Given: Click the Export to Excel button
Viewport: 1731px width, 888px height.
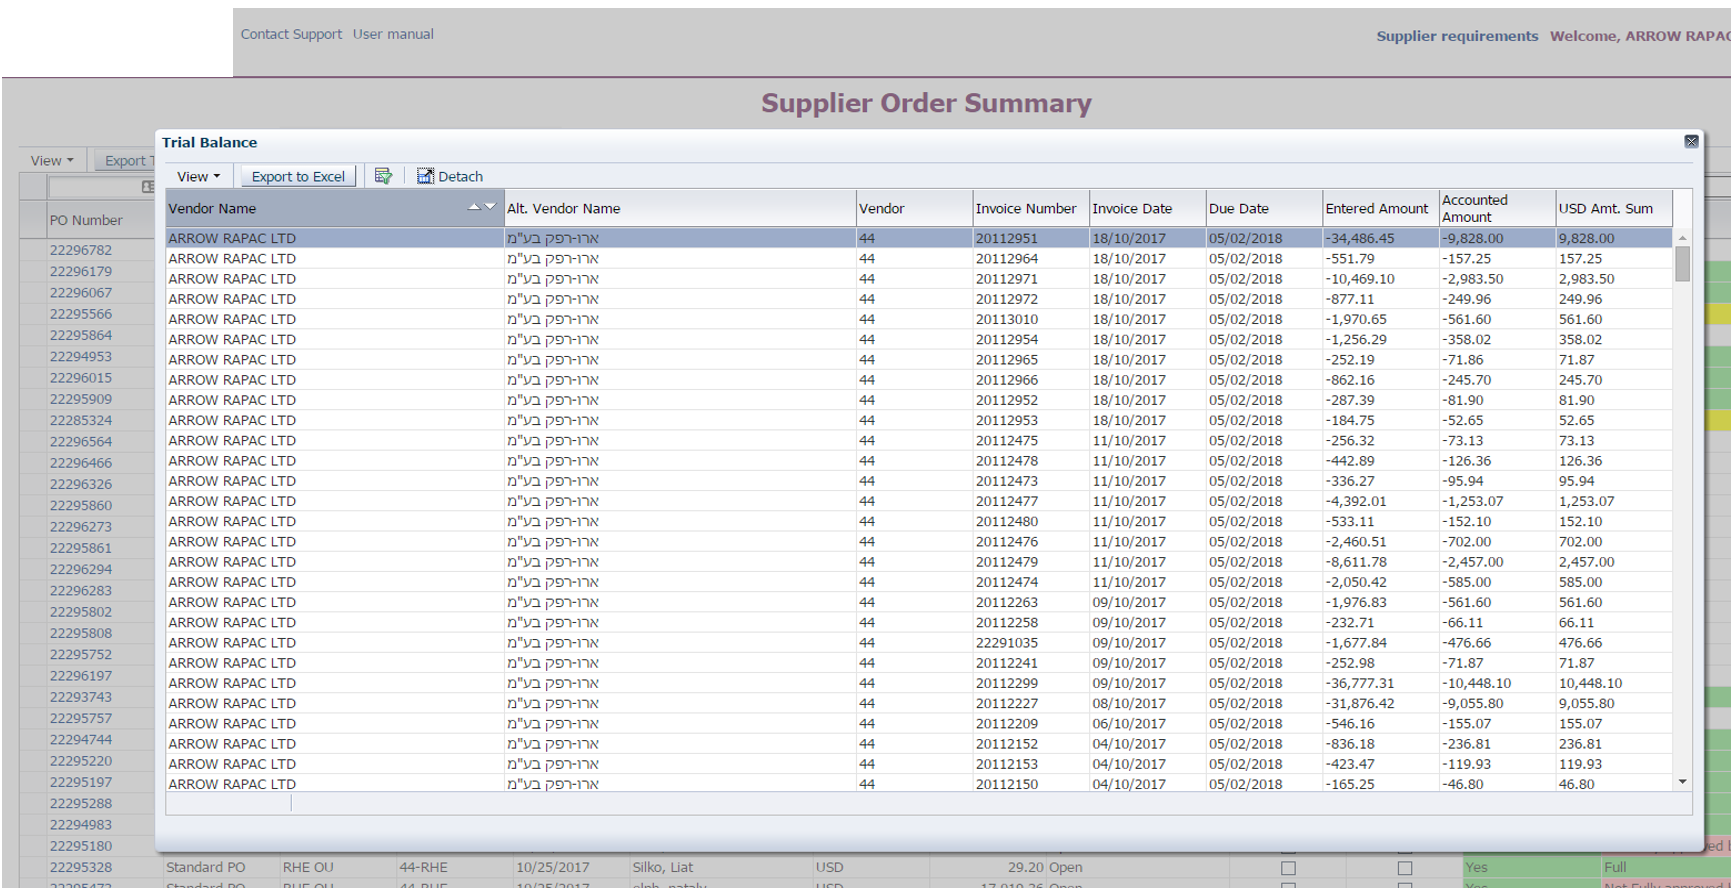Looking at the screenshot, I should coord(298,176).
